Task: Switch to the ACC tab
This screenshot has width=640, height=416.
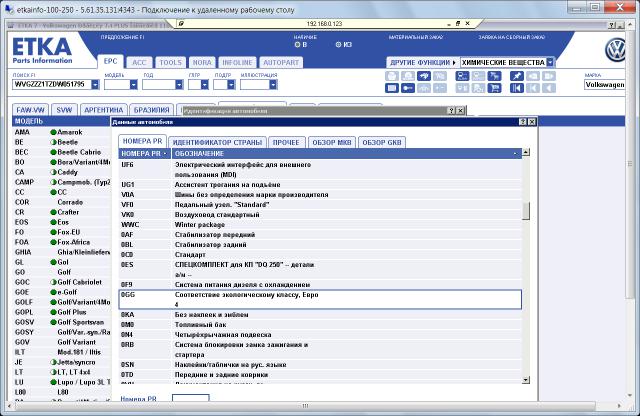Action: [x=139, y=62]
